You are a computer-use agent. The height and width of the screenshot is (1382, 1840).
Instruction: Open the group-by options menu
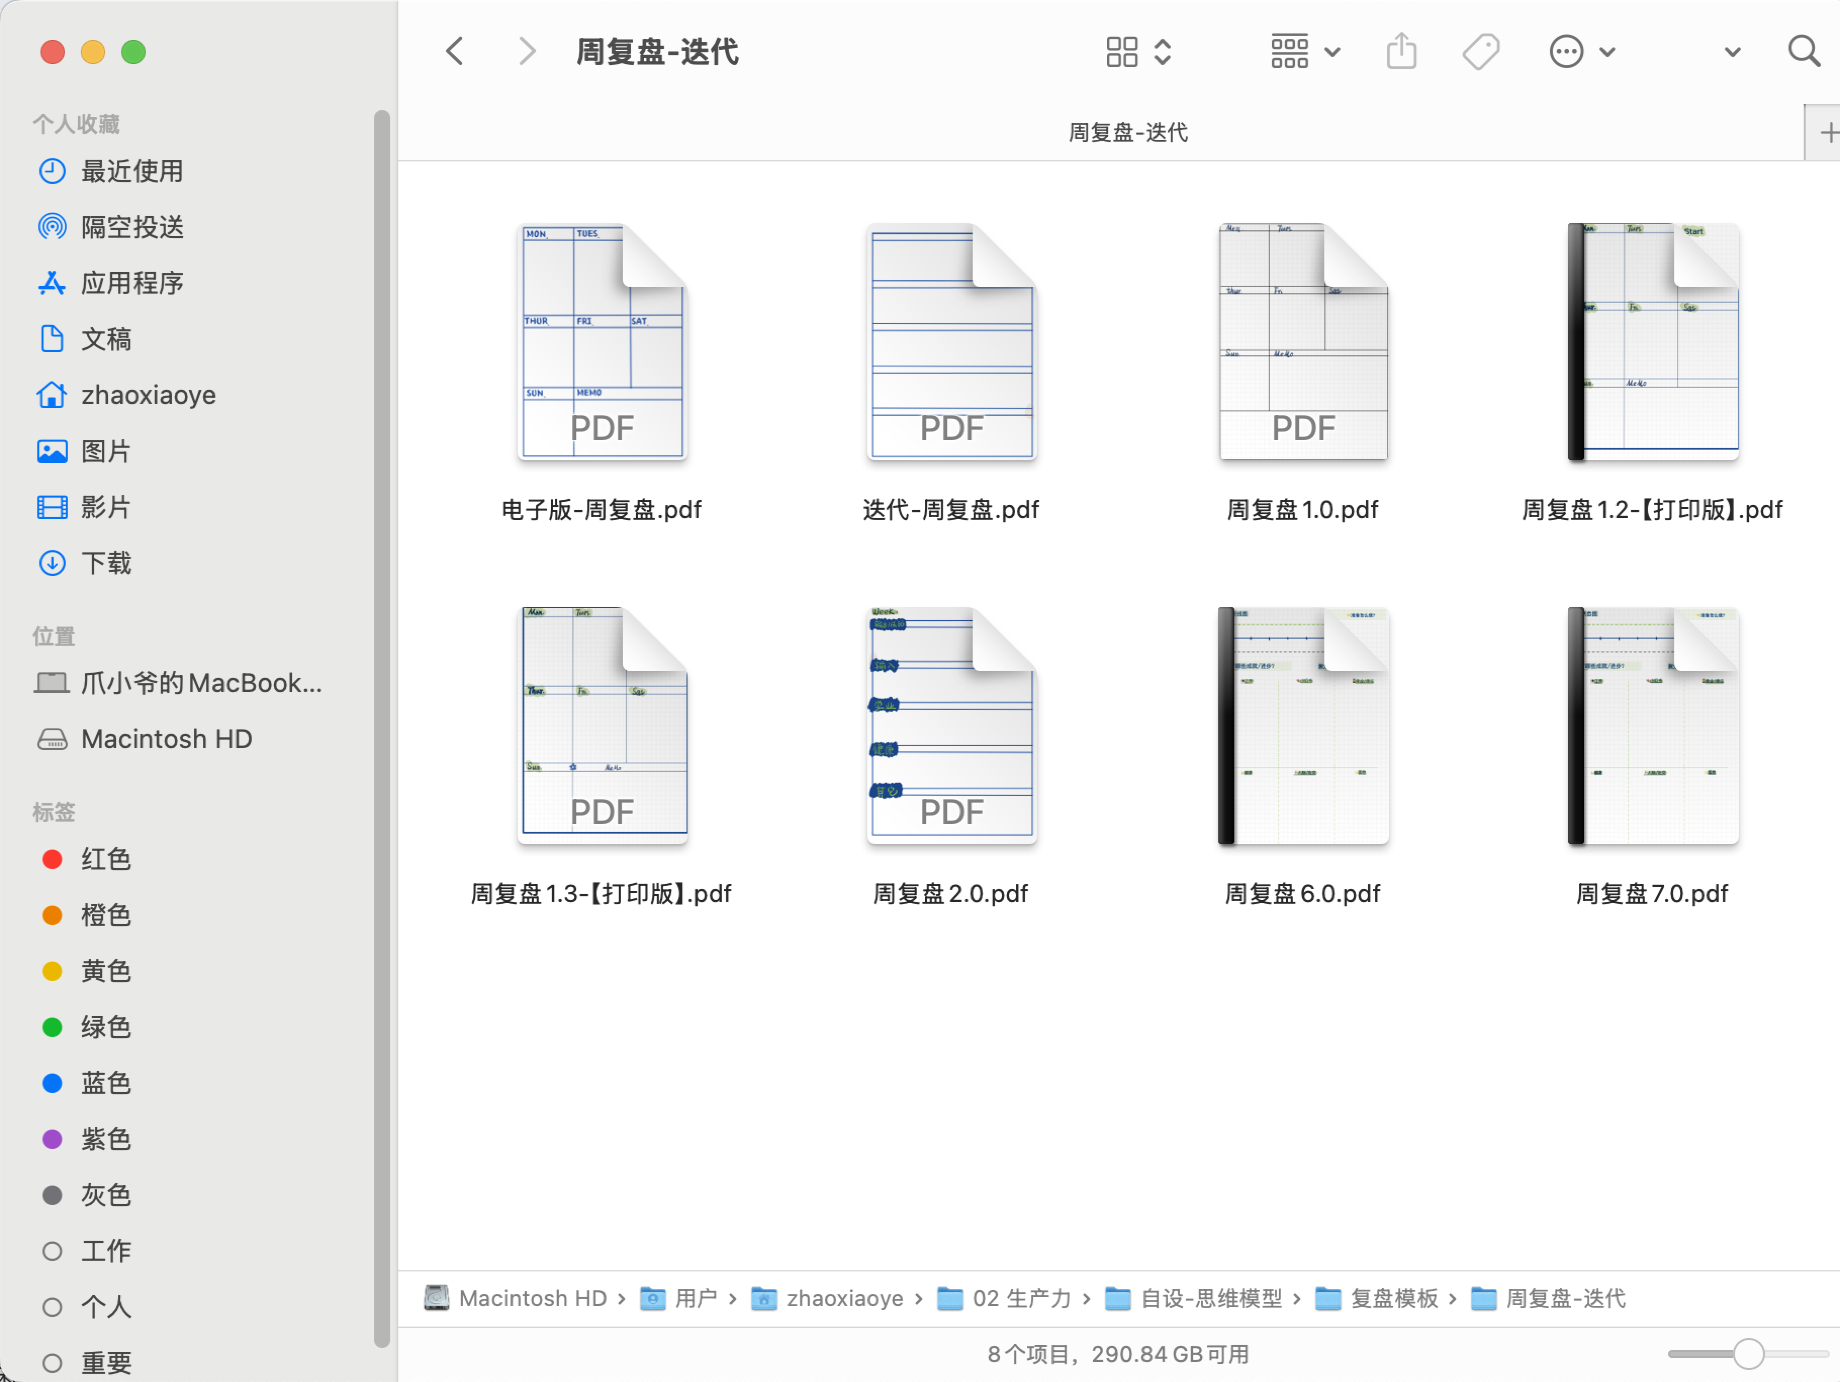pyautogui.click(x=1305, y=51)
